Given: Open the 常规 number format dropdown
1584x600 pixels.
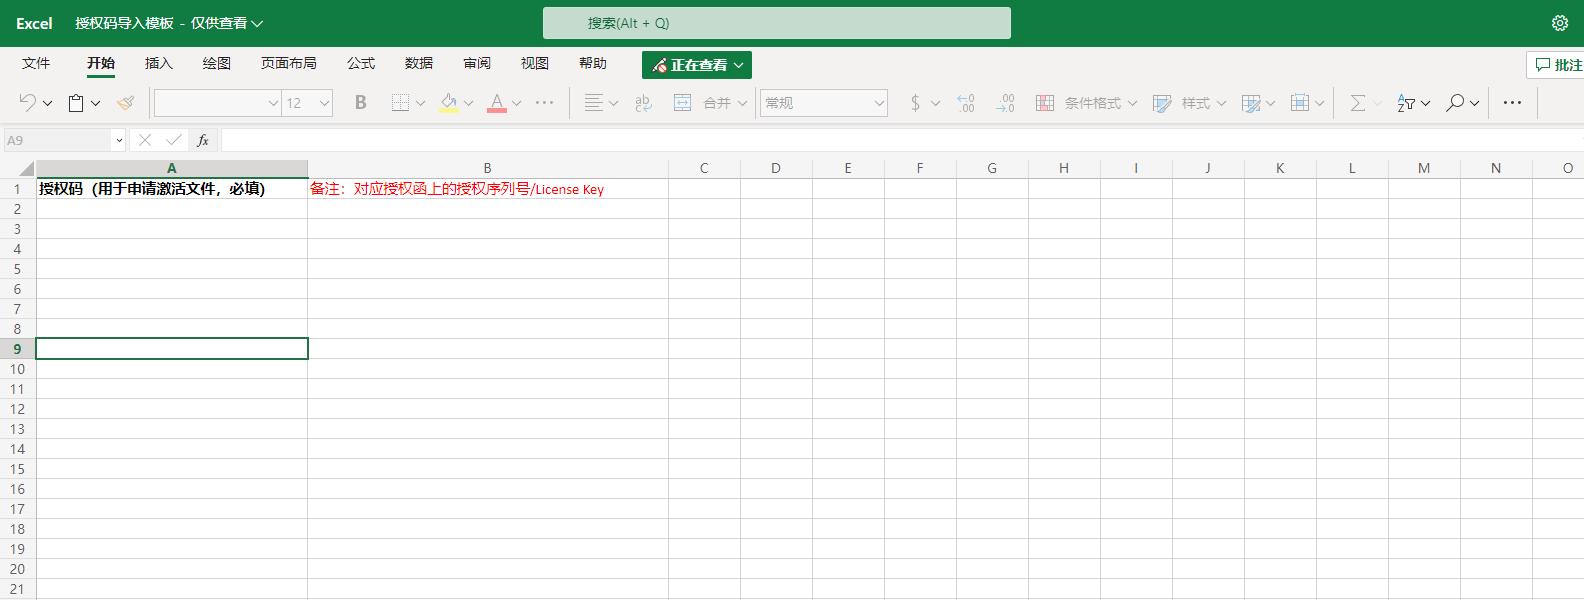Looking at the screenshot, I should 824,103.
